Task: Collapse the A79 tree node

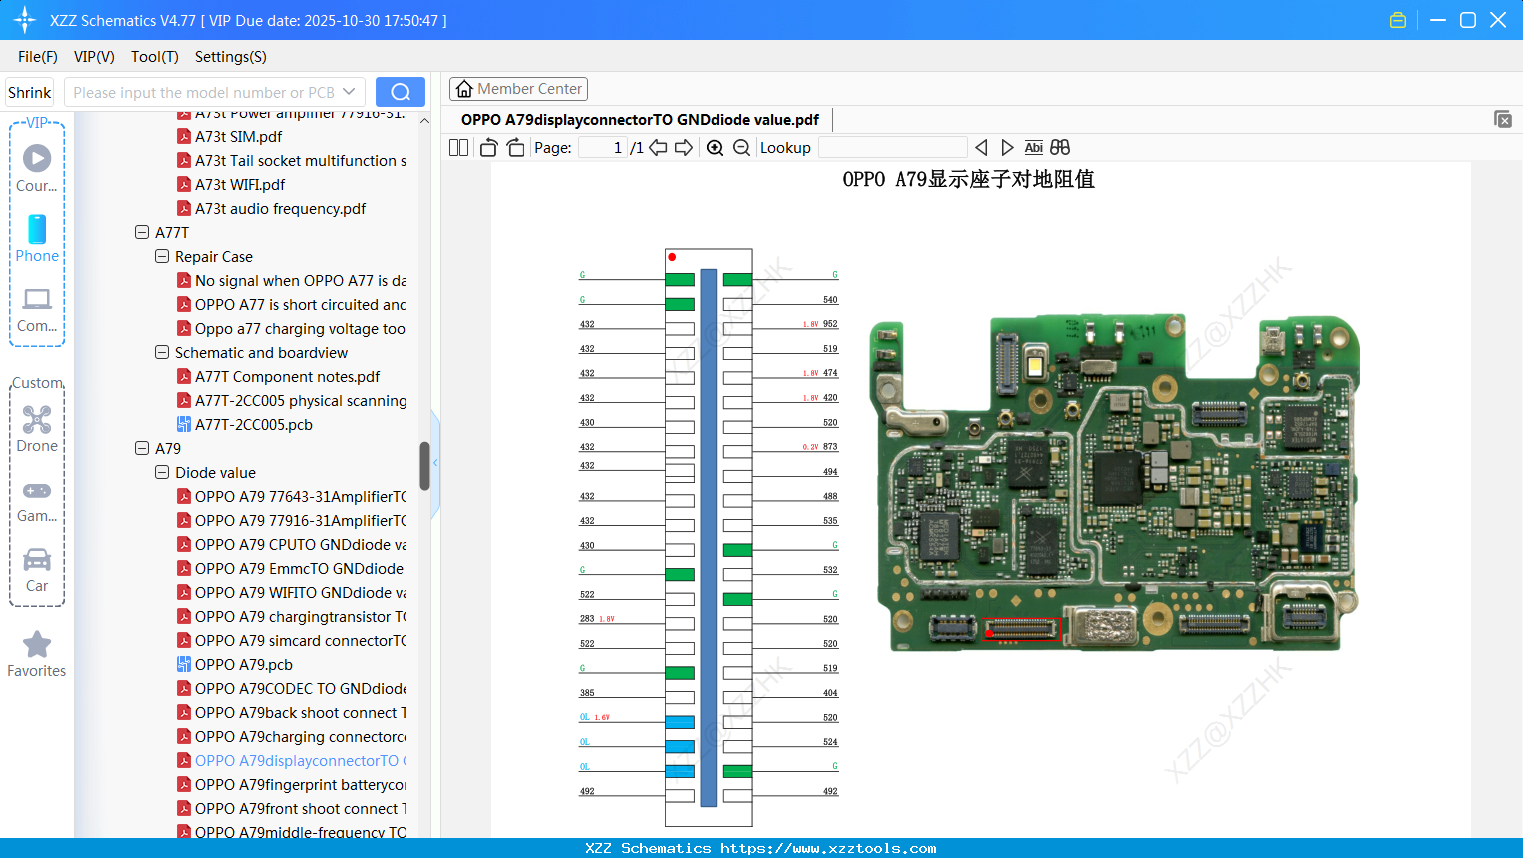Action: (x=141, y=448)
